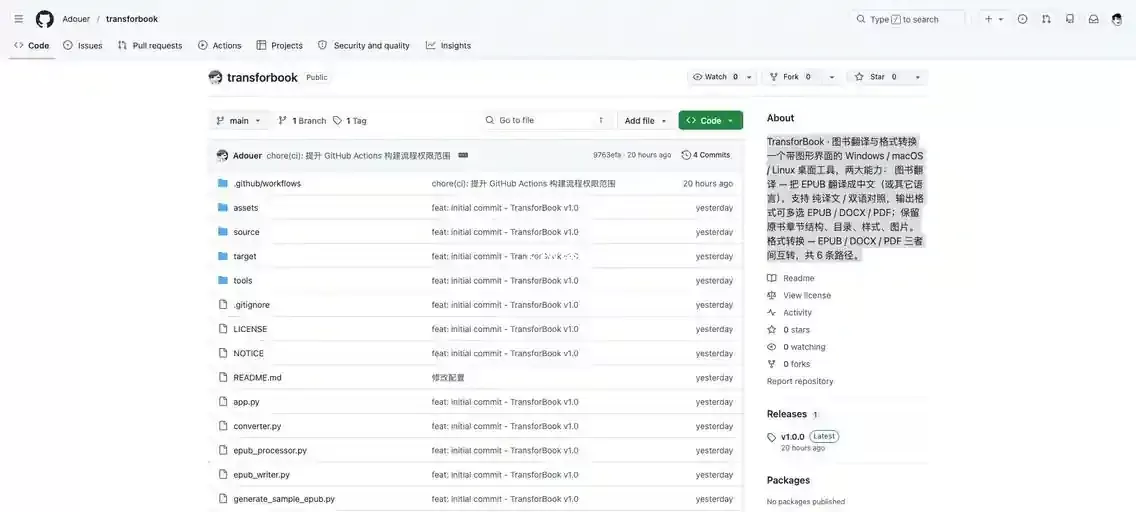Open the notifications inbox icon

coord(1093,19)
